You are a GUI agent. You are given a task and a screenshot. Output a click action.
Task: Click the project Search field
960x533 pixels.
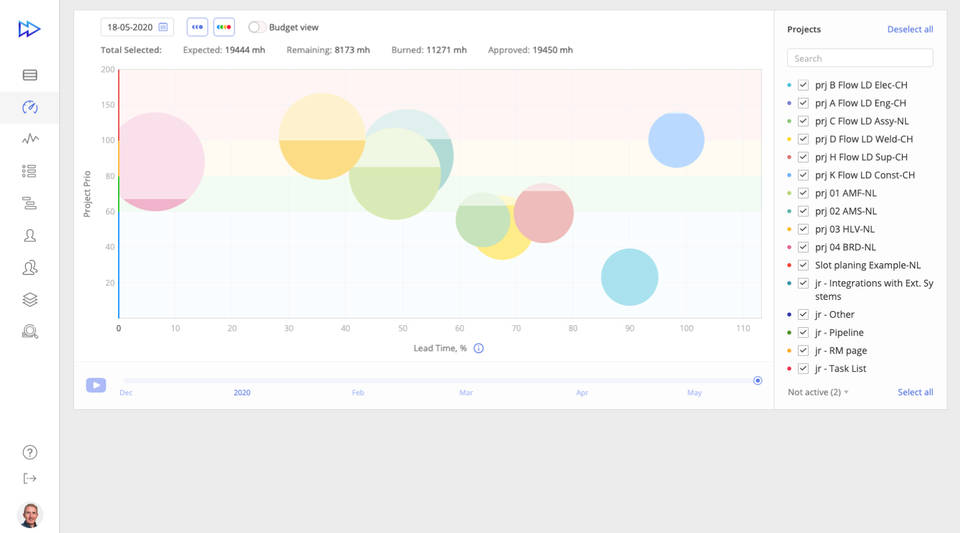pyautogui.click(x=859, y=59)
